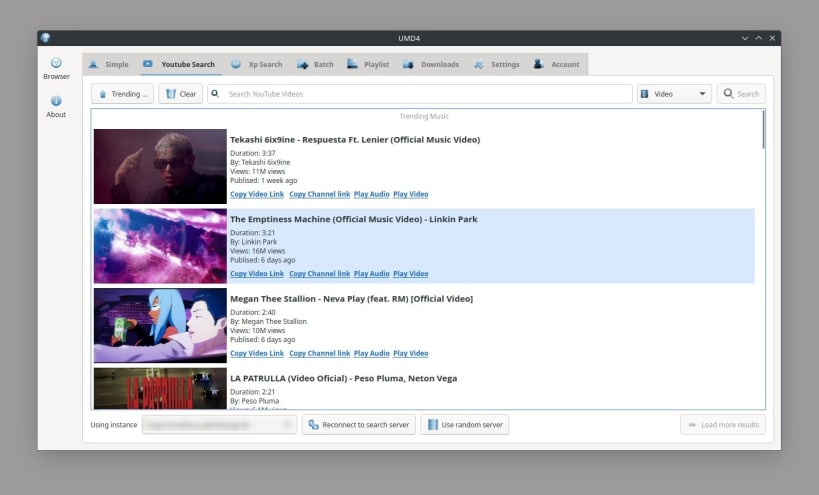Play Video for The Emptiness Machine
The width and height of the screenshot is (819, 495).
(411, 274)
